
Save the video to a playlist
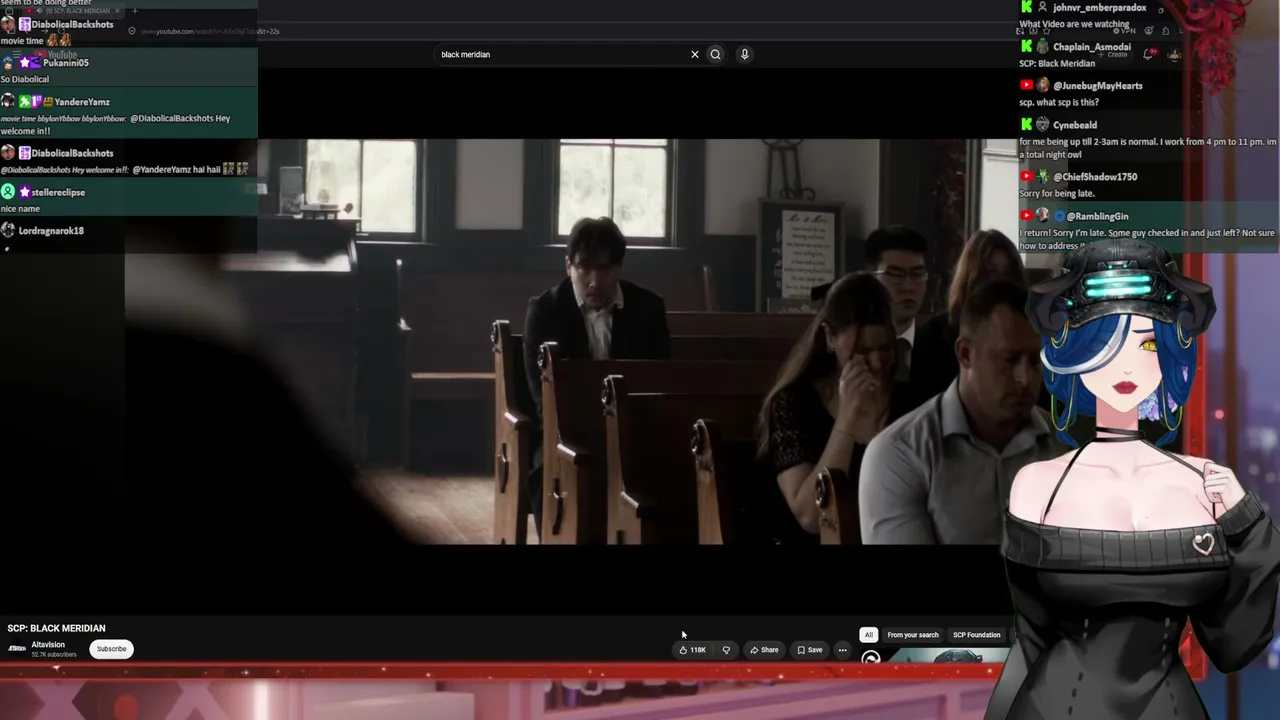pos(810,650)
